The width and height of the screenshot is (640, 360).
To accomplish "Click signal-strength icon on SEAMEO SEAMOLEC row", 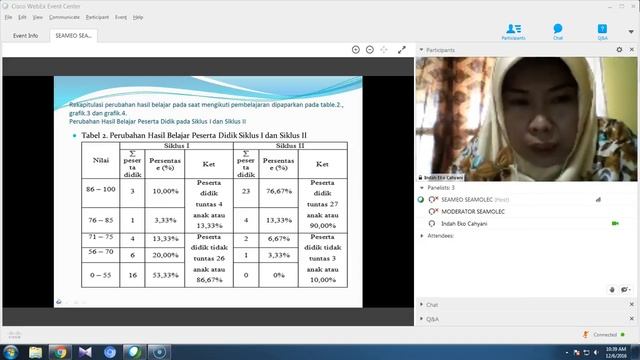I will (x=598, y=200).
